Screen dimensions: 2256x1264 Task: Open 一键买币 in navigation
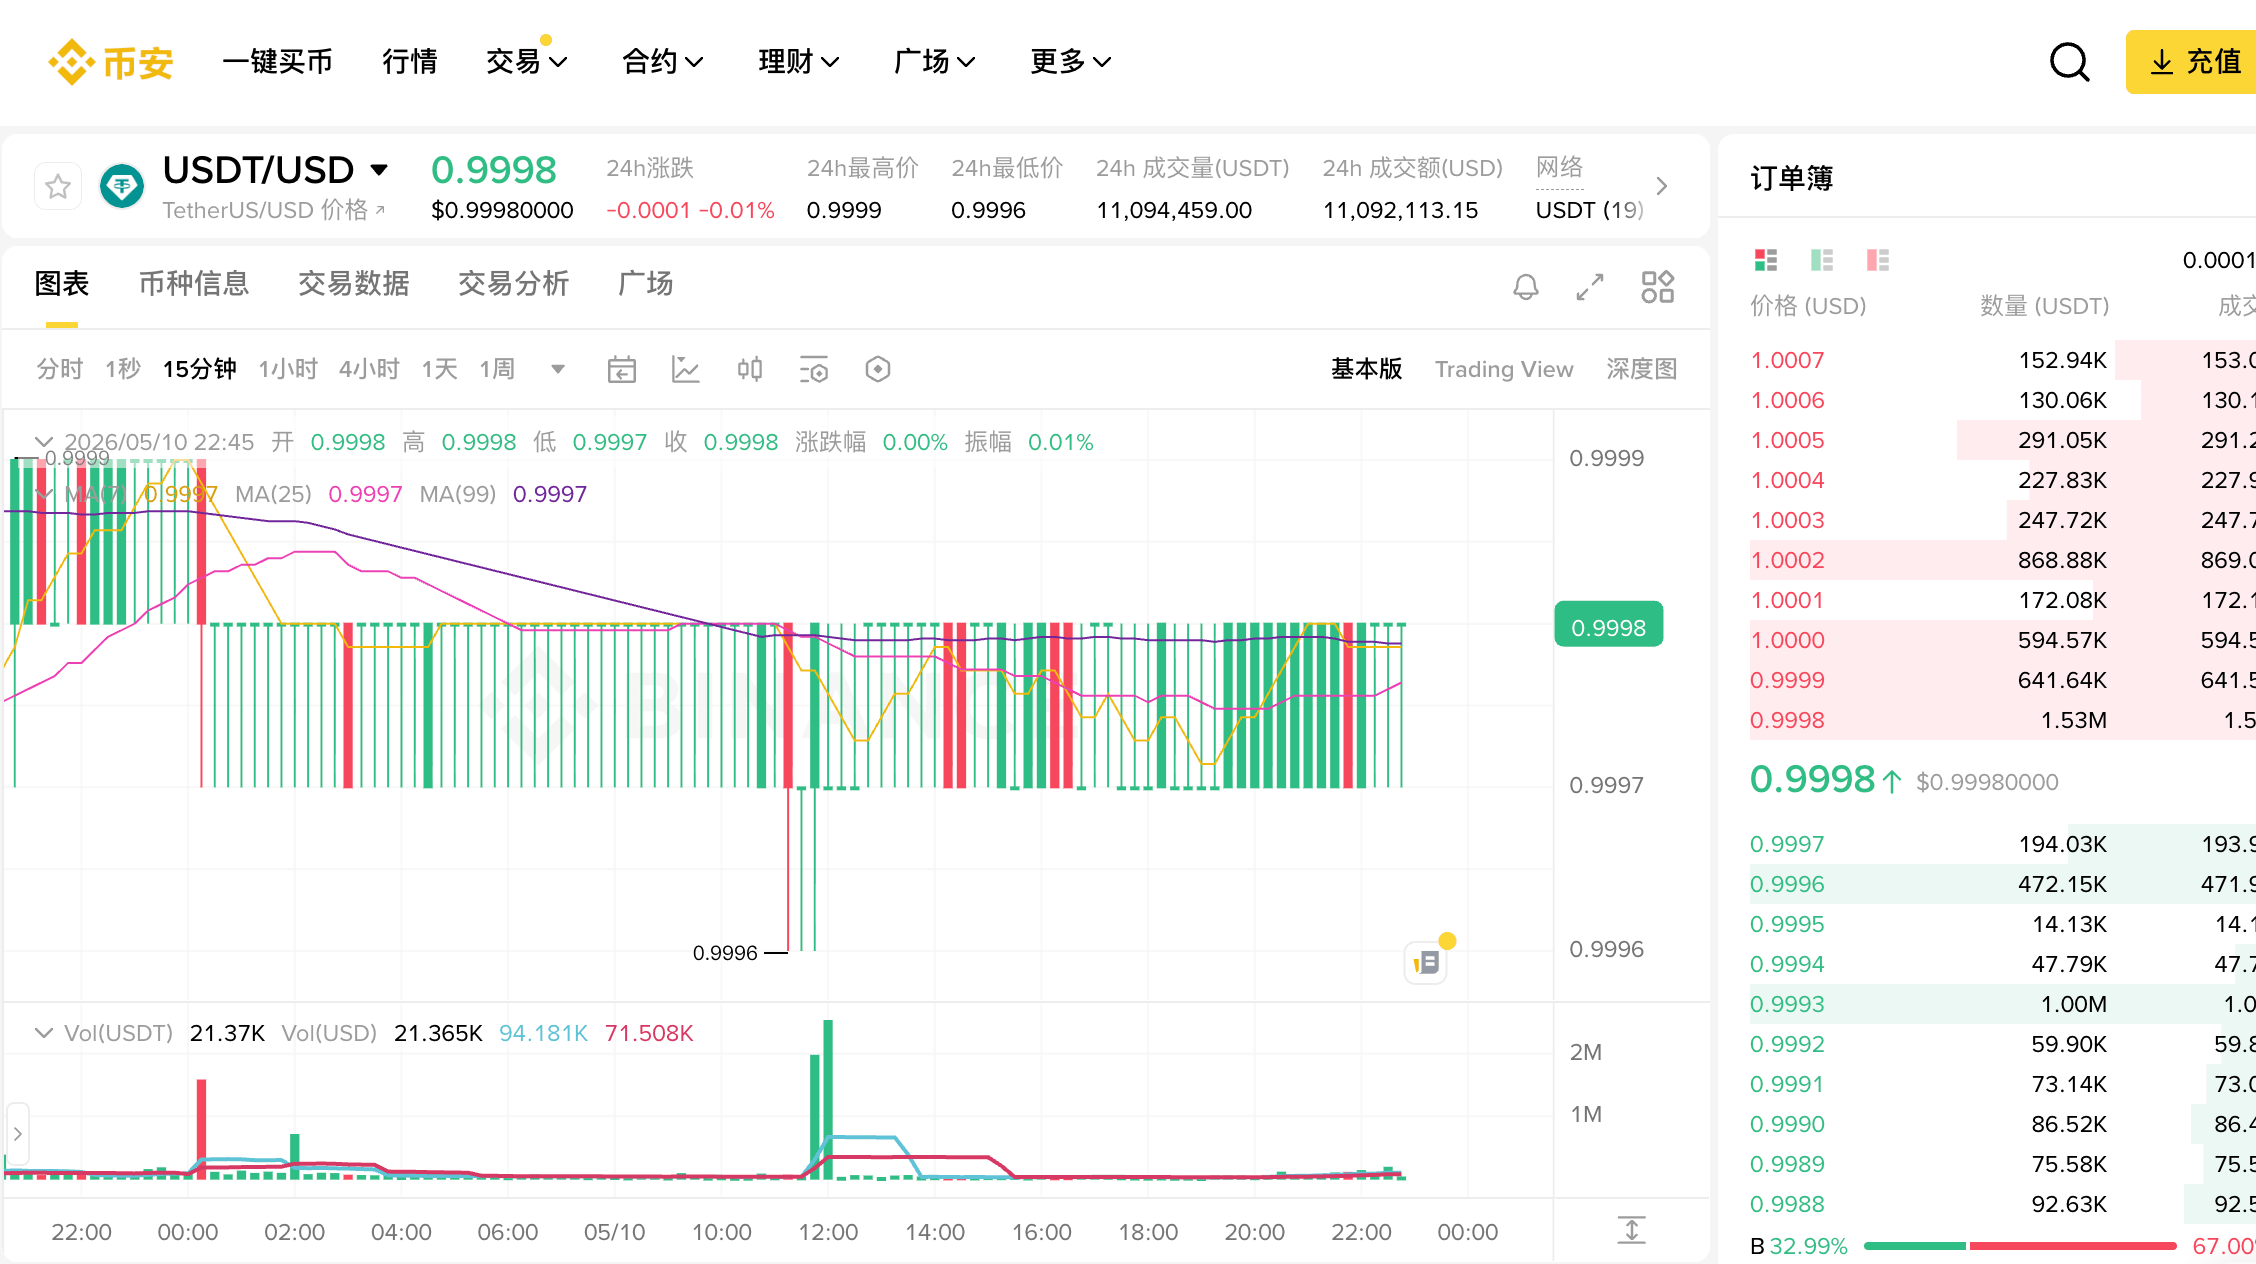[x=277, y=62]
